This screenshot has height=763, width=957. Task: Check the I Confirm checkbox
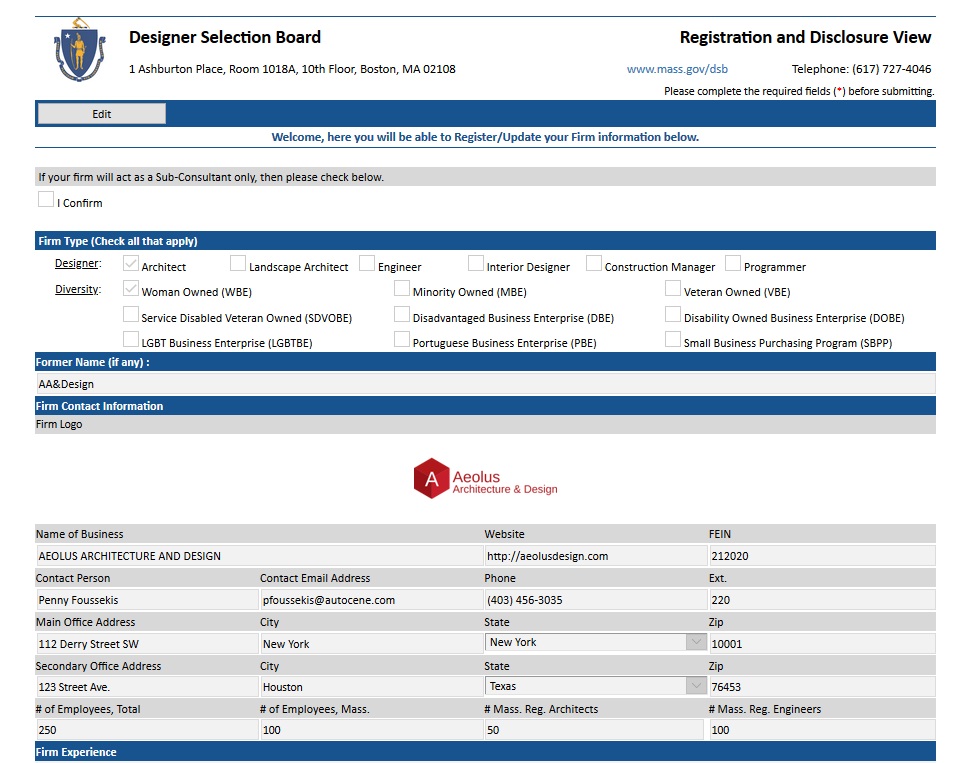coord(46,200)
